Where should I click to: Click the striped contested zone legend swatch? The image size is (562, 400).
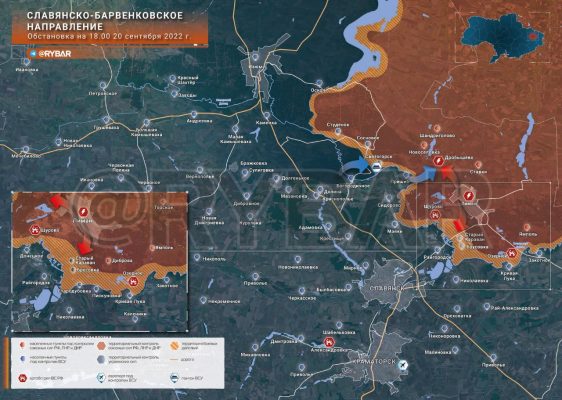click(175, 346)
